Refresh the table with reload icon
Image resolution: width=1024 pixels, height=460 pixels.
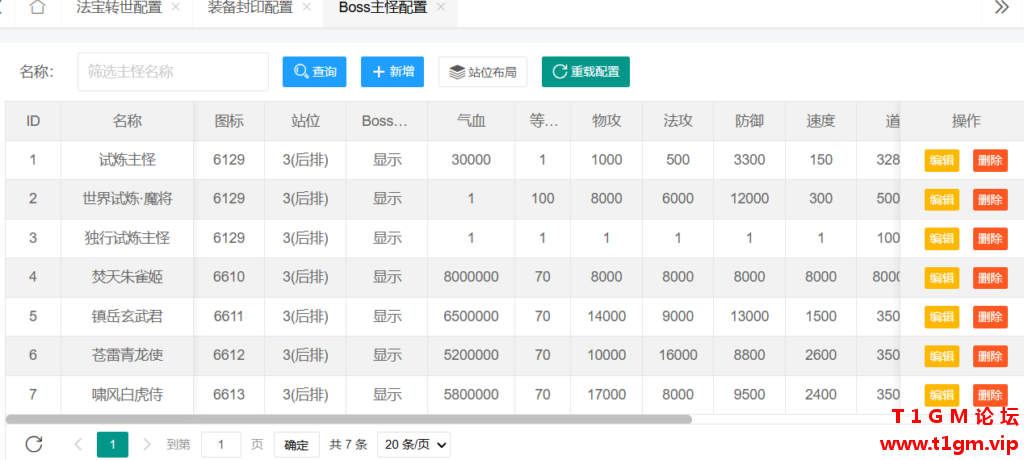tap(34, 445)
